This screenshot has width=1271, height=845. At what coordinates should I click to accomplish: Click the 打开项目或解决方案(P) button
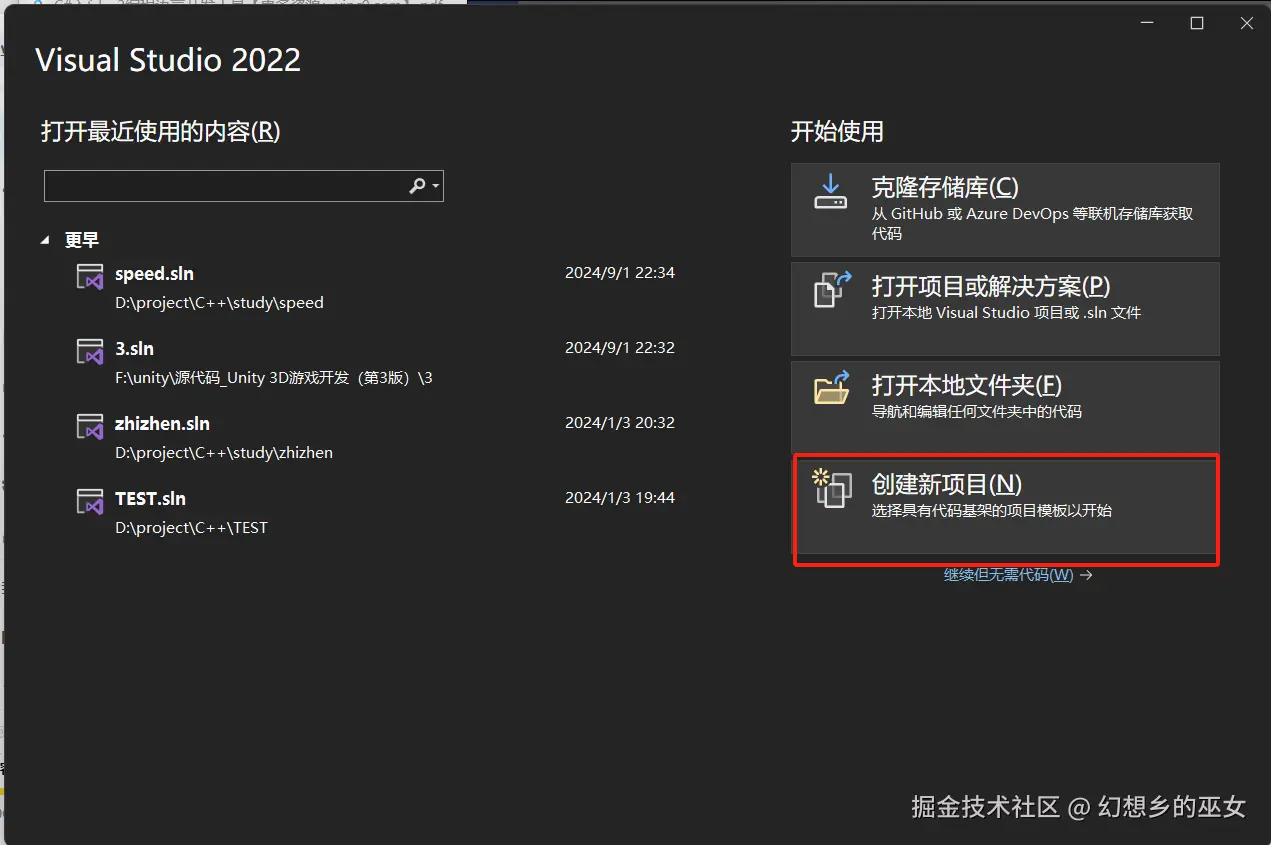coord(1005,308)
